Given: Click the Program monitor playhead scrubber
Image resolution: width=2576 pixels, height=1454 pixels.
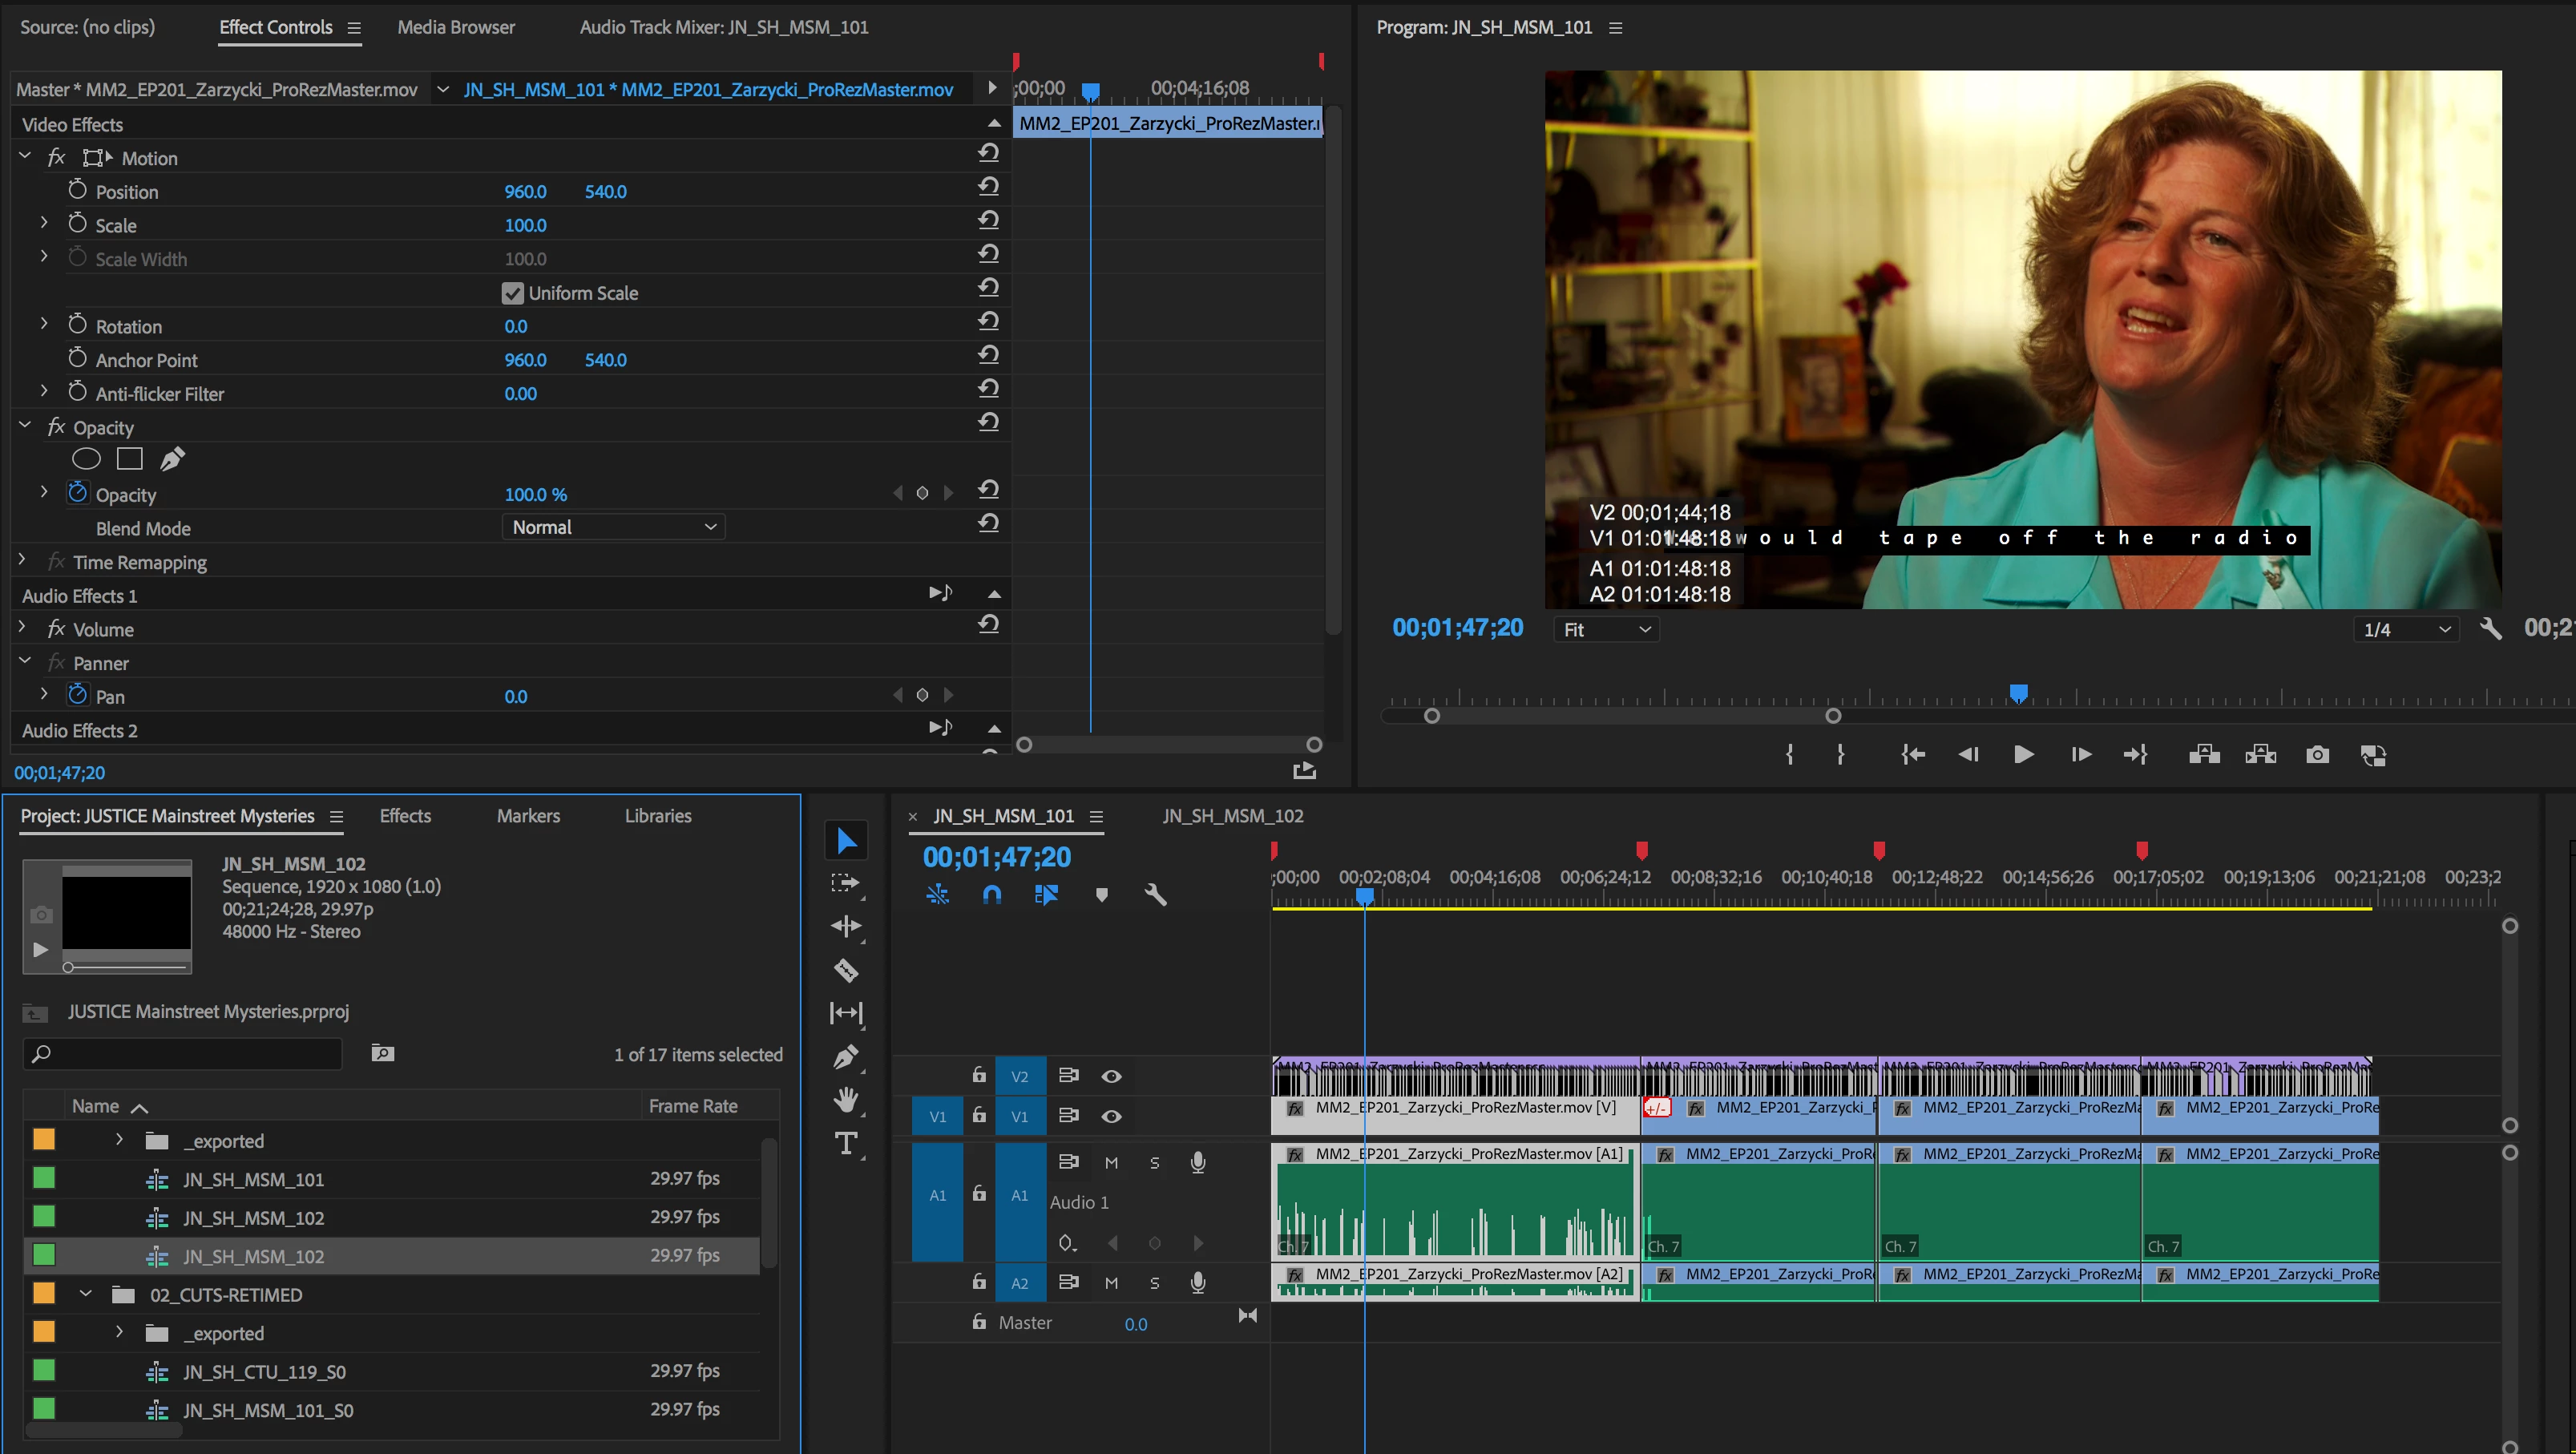Looking at the screenshot, I should (x=2019, y=693).
